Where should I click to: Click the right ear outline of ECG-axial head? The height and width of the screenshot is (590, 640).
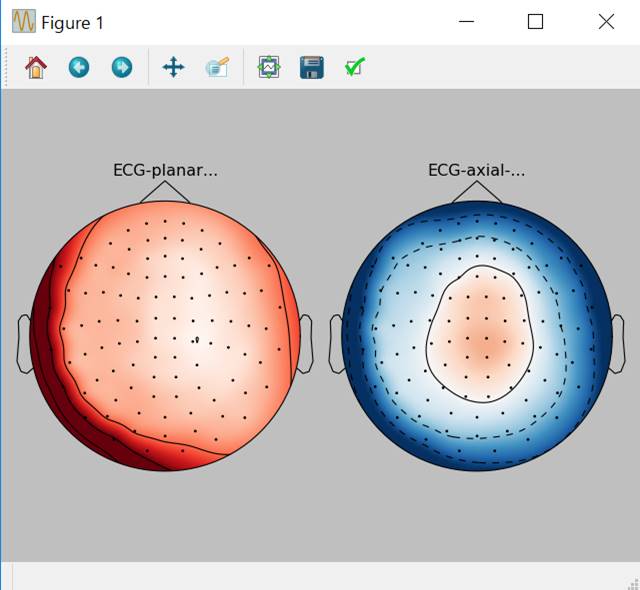[x=617, y=344]
